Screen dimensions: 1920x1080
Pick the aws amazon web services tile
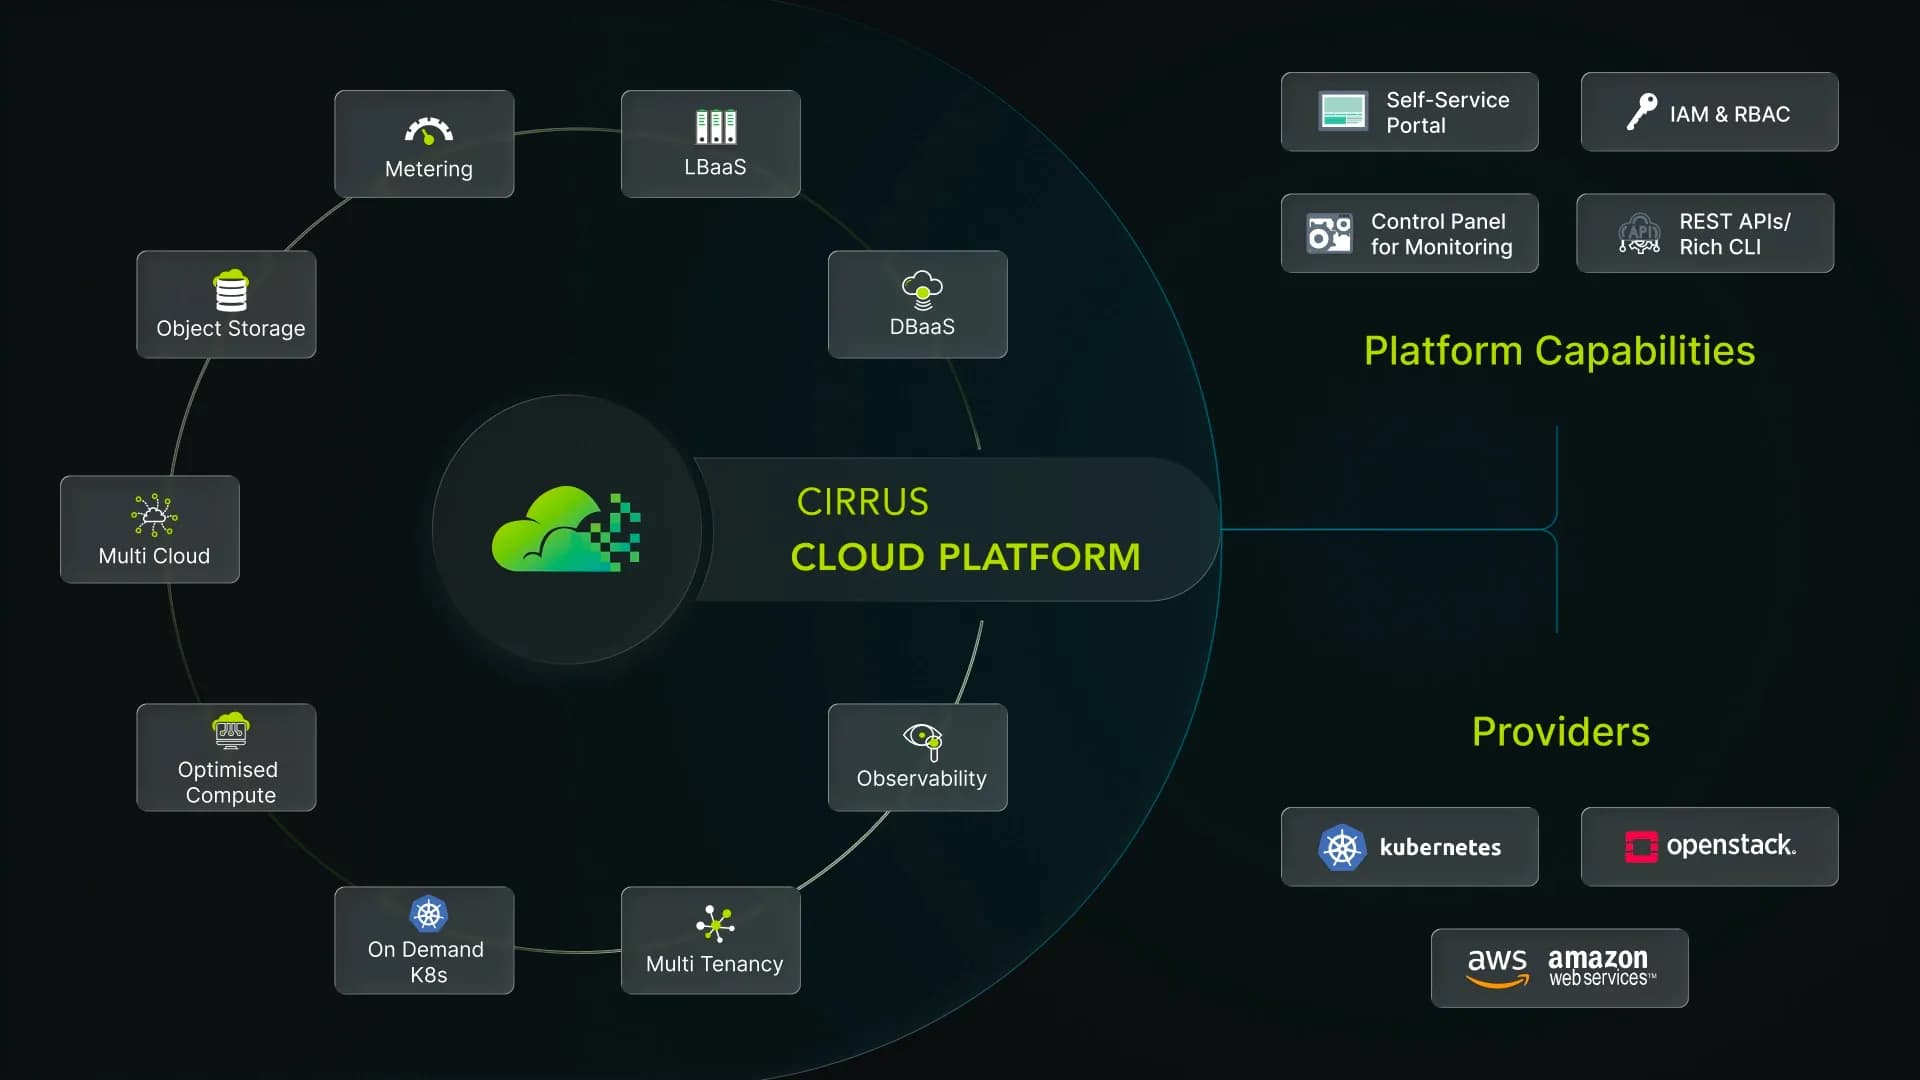(1559, 968)
